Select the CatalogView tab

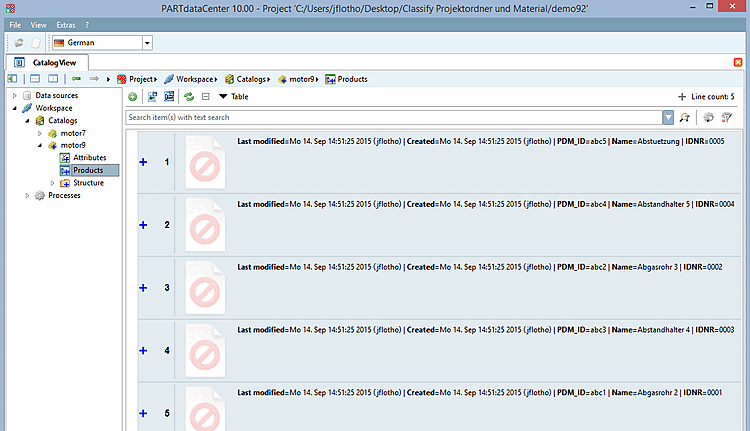[x=47, y=63]
